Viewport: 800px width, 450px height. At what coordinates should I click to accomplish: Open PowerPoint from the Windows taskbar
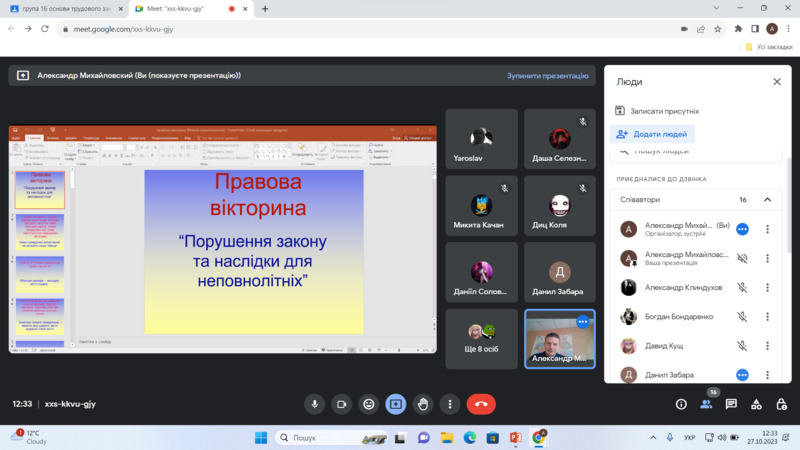coord(516,438)
